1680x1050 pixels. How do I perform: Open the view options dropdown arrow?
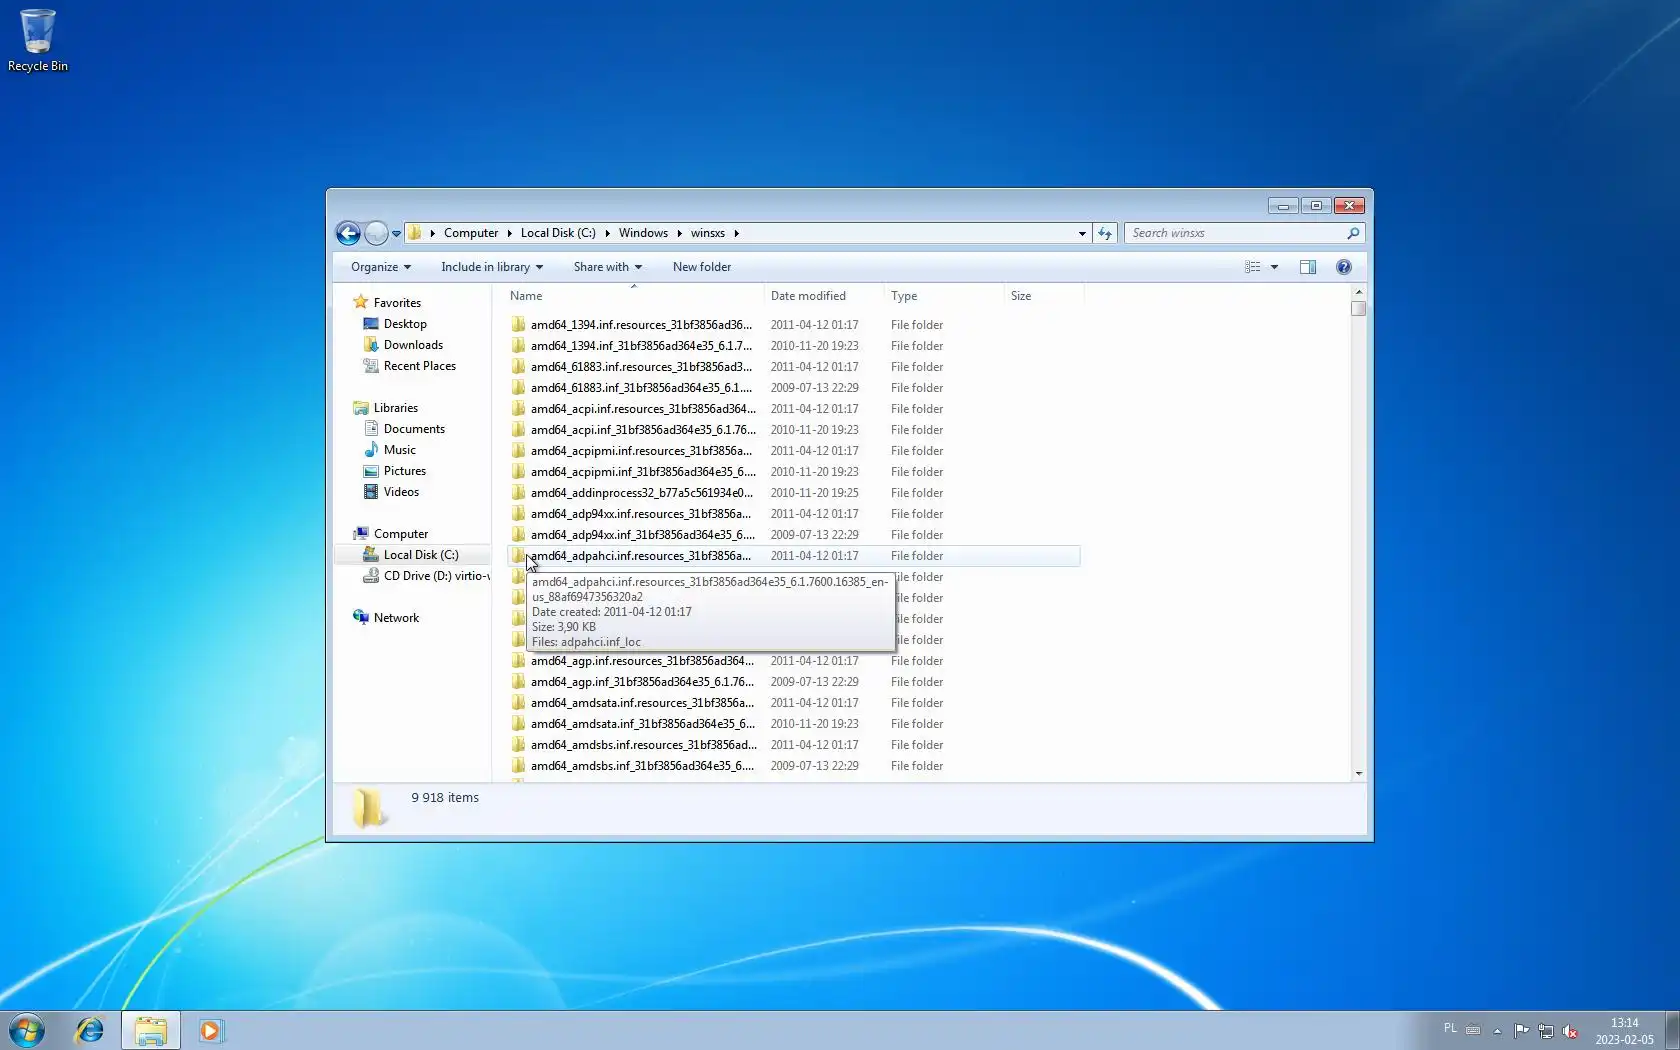[x=1274, y=267]
